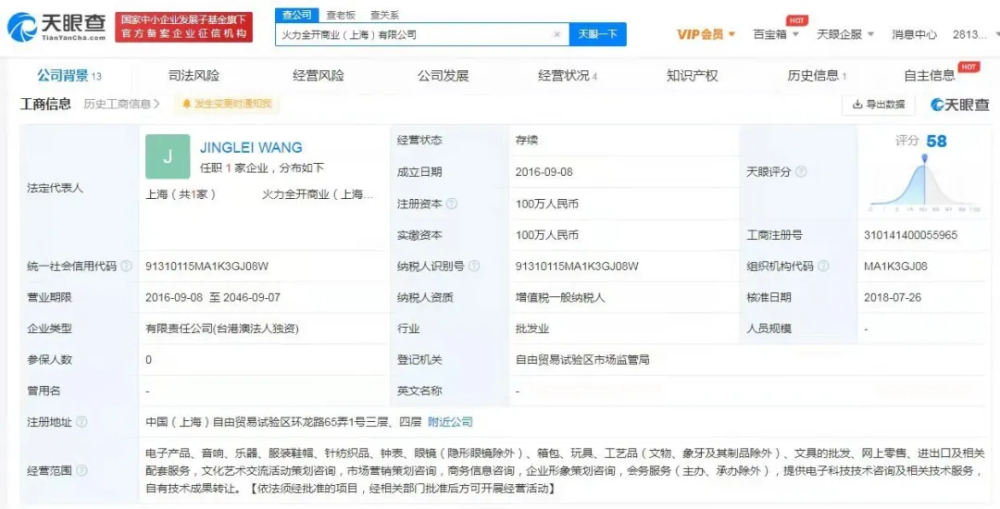Click the help icon beside 天眼评分

click(801, 172)
